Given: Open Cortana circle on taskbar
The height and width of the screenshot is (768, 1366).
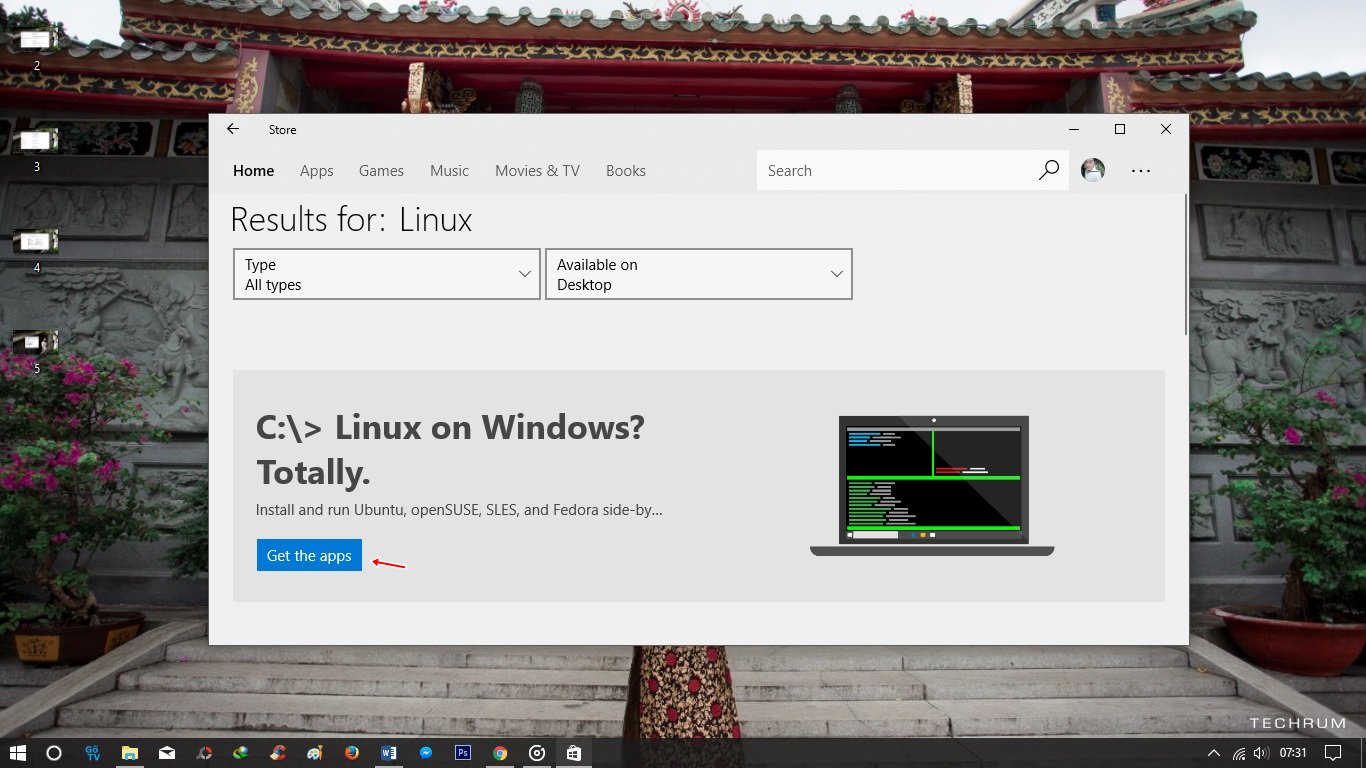Looking at the screenshot, I should 54,753.
